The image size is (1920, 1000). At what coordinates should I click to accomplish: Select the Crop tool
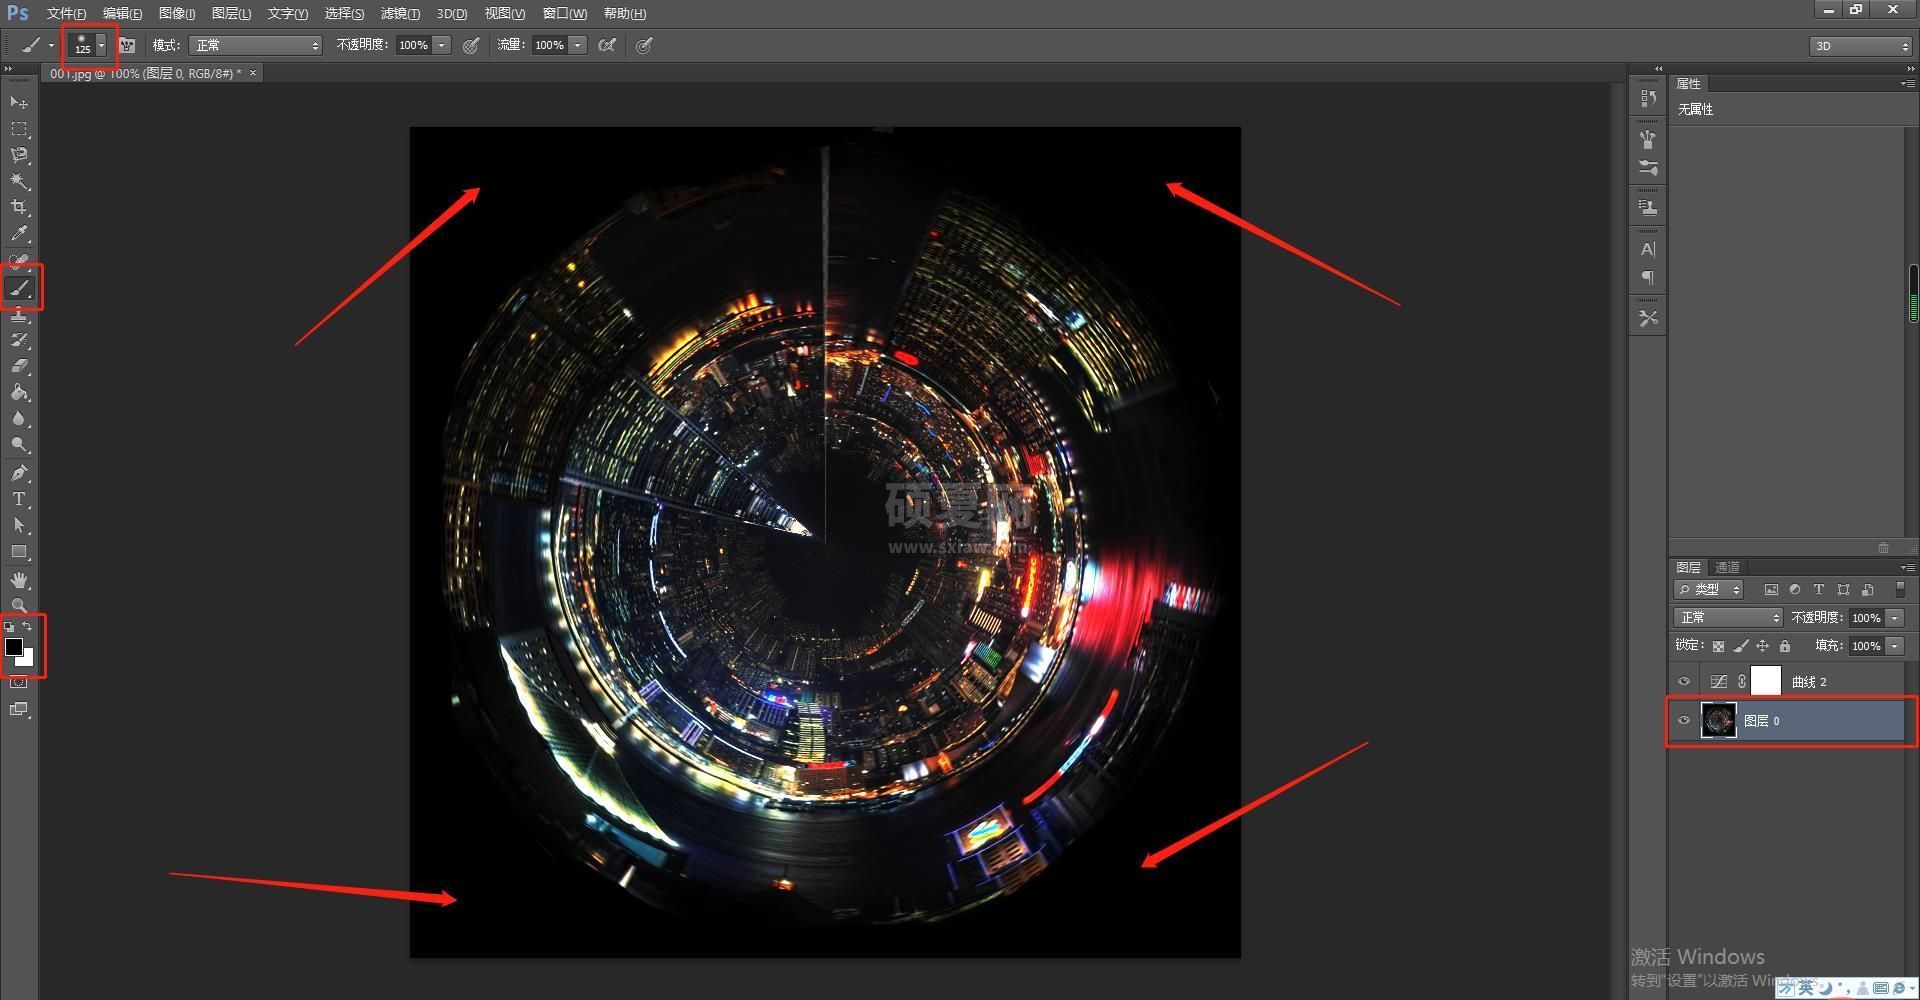(x=19, y=207)
